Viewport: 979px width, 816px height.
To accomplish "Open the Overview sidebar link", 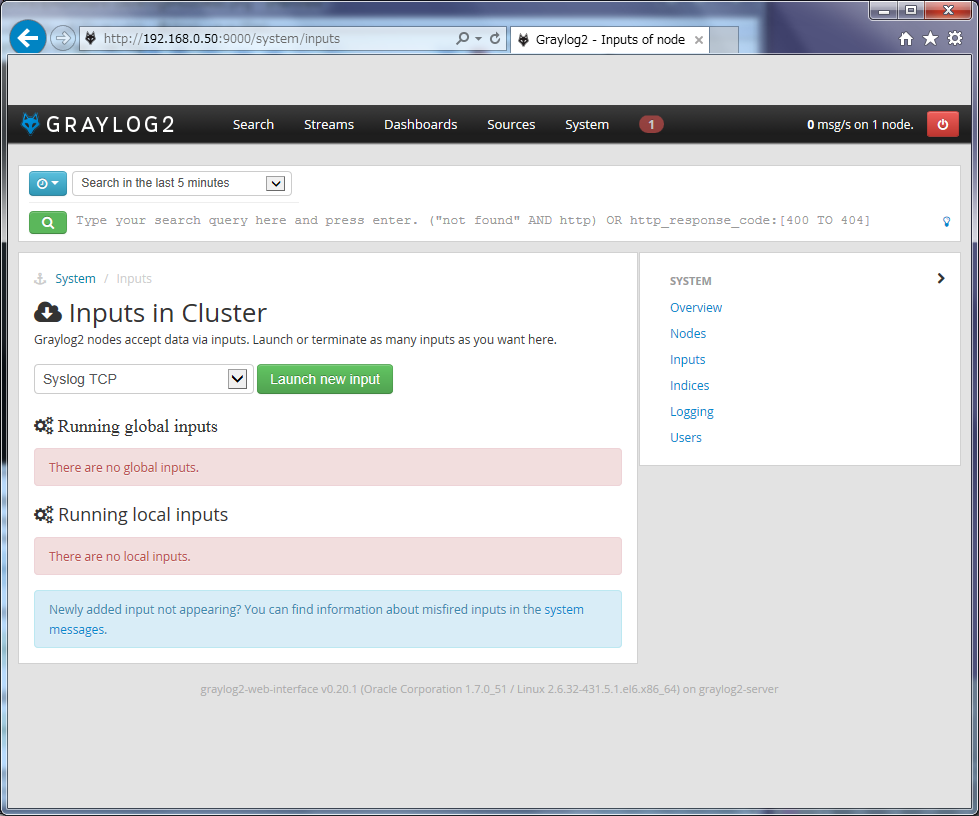I will click(x=696, y=308).
